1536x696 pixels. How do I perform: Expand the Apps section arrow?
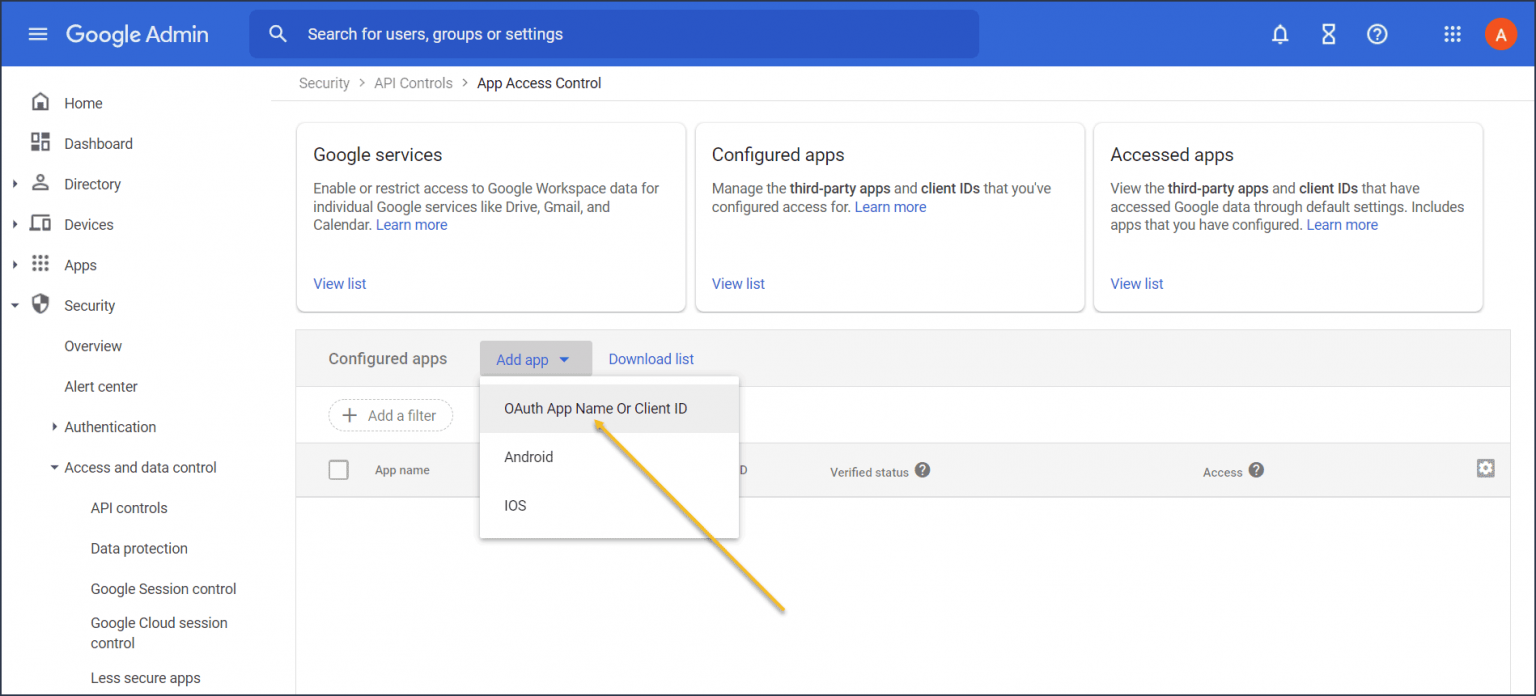pos(15,265)
